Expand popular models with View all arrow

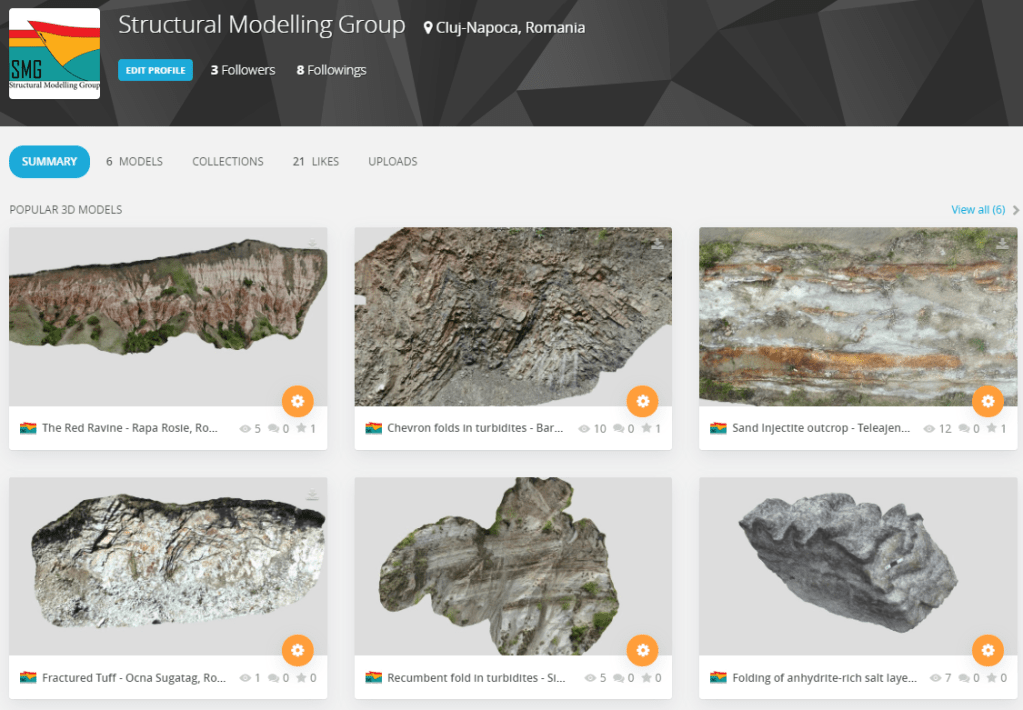(1016, 210)
